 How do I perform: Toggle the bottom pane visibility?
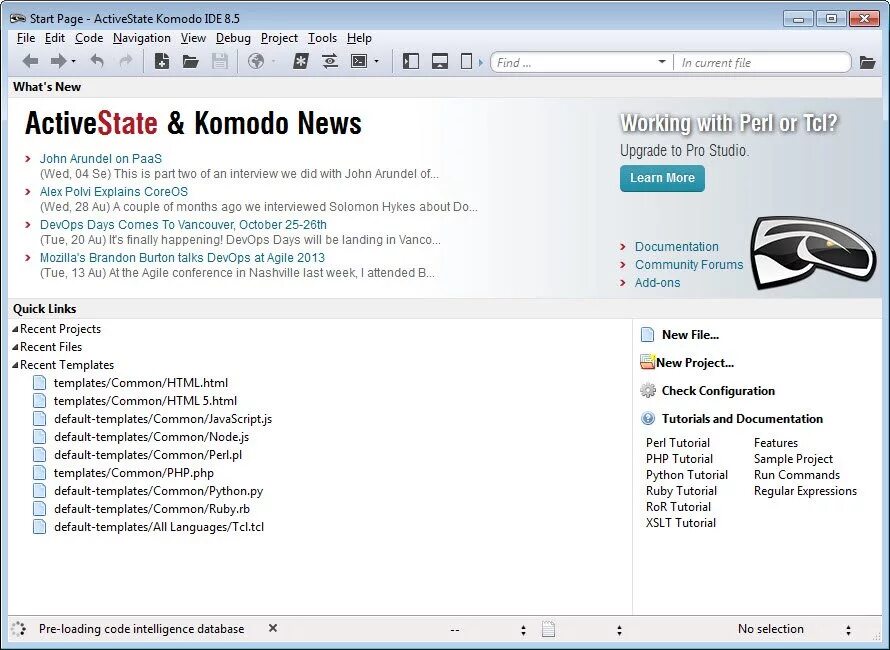[440, 61]
